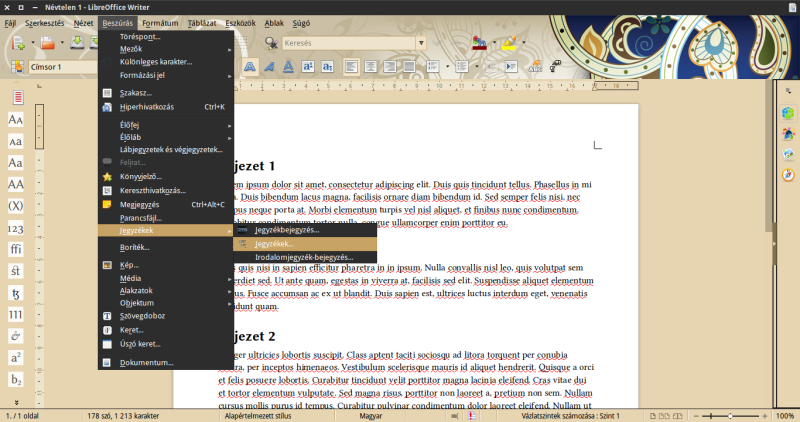The height and width of the screenshot is (422, 800).
Task: Toggle the center paragraph alignment button
Action: 370,67
